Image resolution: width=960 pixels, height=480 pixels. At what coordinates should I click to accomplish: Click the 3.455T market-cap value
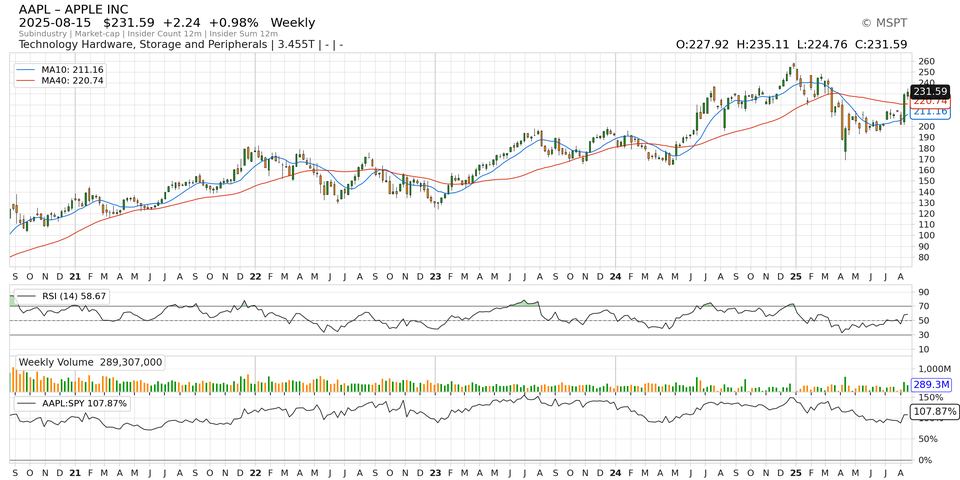coord(296,45)
